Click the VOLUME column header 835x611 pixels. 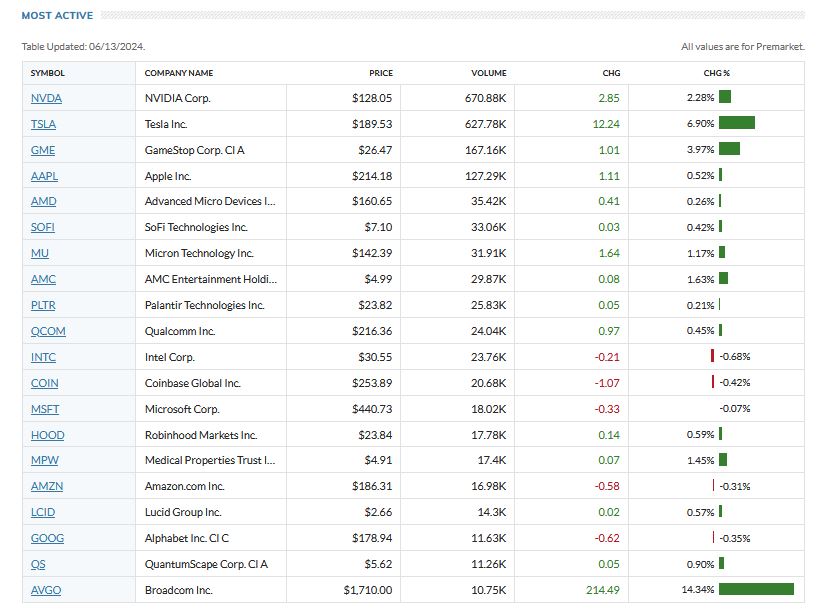point(489,73)
